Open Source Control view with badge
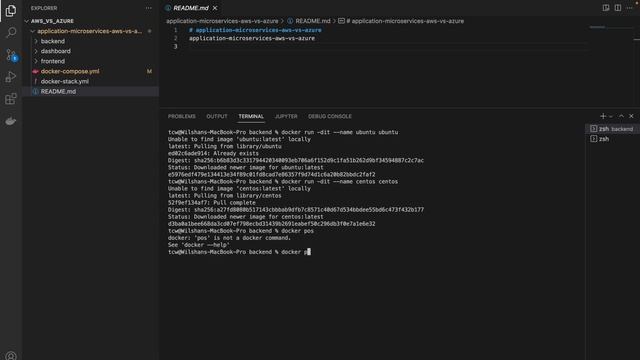This screenshot has width=640, height=360. [11, 55]
